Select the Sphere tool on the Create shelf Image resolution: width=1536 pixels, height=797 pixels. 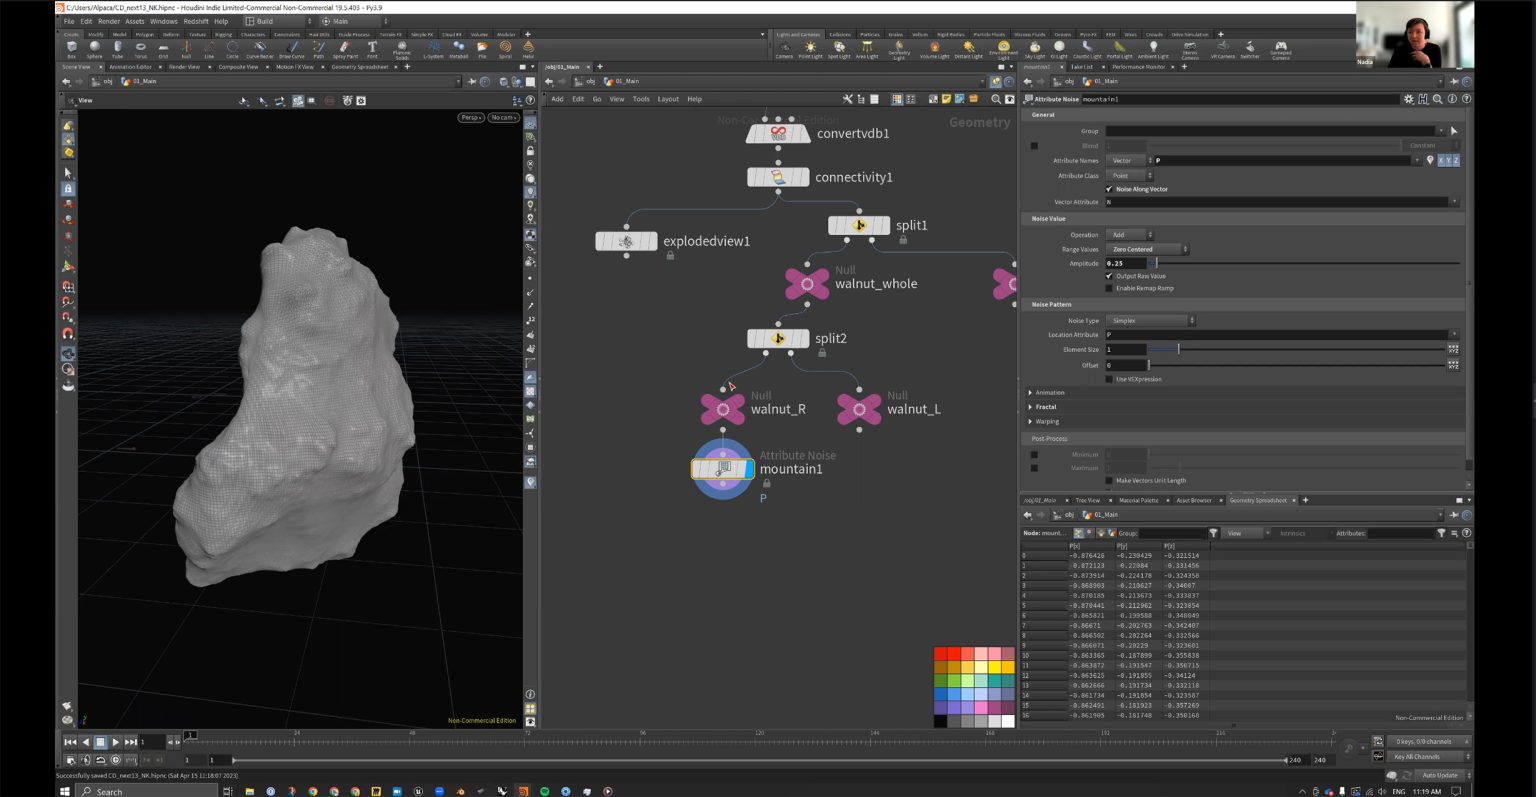pyautogui.click(x=95, y=48)
